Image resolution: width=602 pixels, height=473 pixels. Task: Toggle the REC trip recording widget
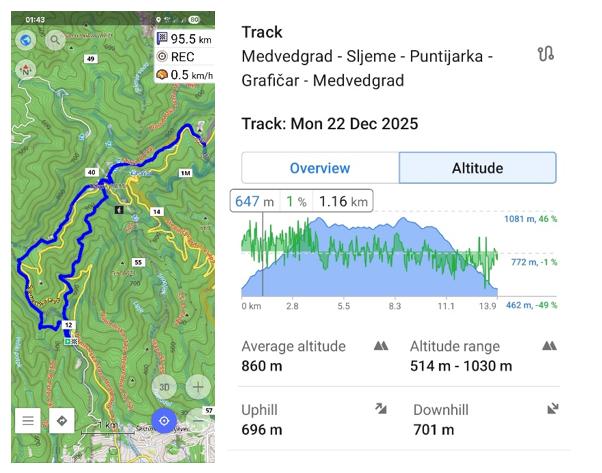click(x=183, y=57)
